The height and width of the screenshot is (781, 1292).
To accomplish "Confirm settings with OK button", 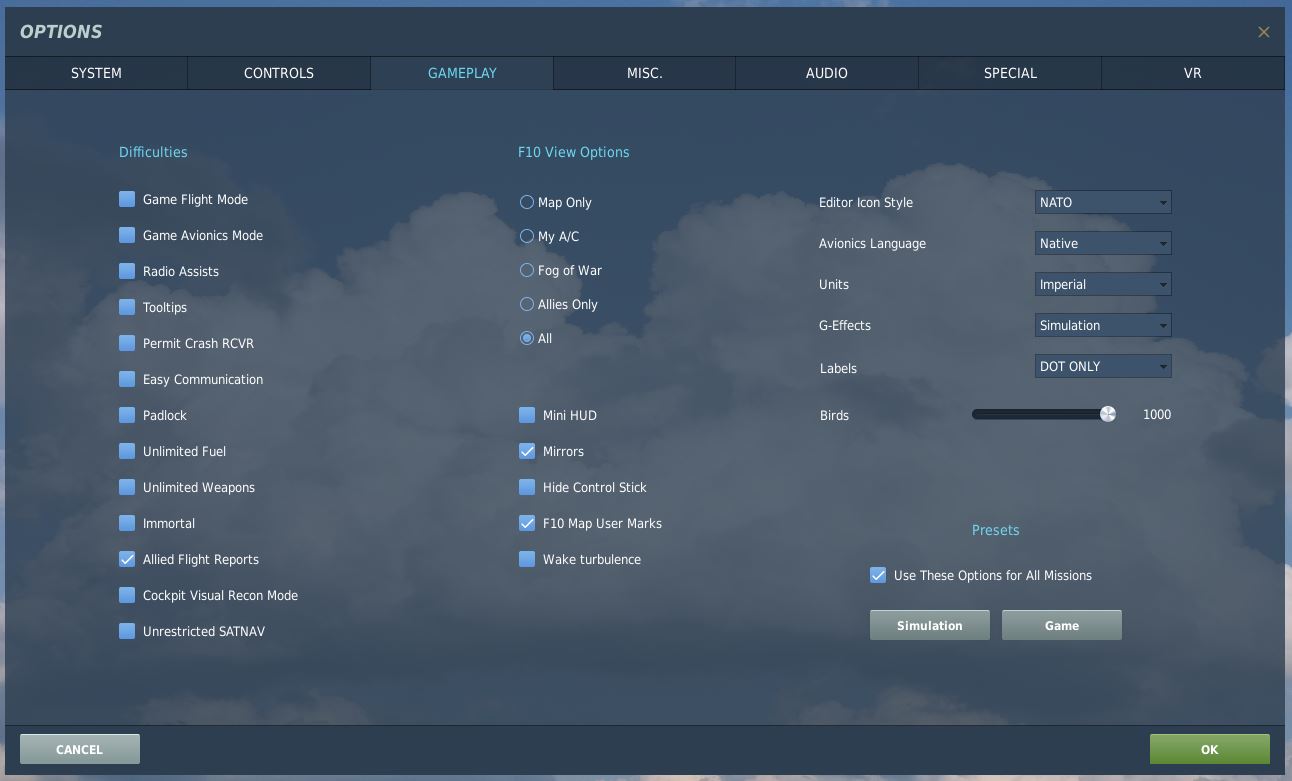I will pos(1210,749).
